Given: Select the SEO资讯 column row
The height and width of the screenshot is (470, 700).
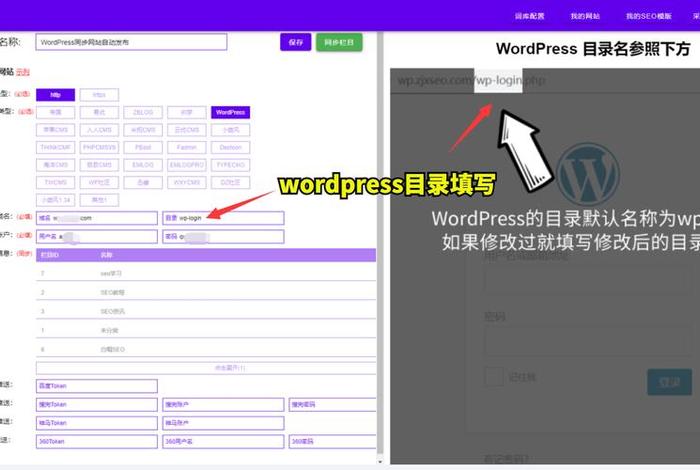Looking at the screenshot, I should coord(206,311).
